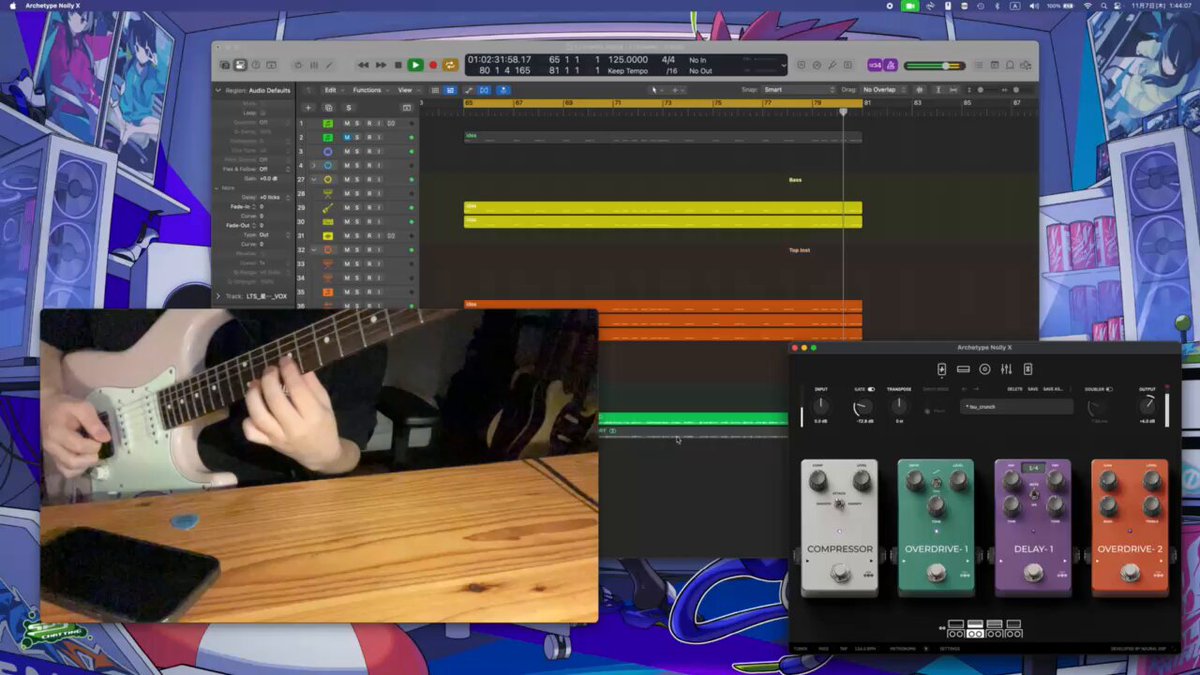Start playback with the green Play button

415,65
